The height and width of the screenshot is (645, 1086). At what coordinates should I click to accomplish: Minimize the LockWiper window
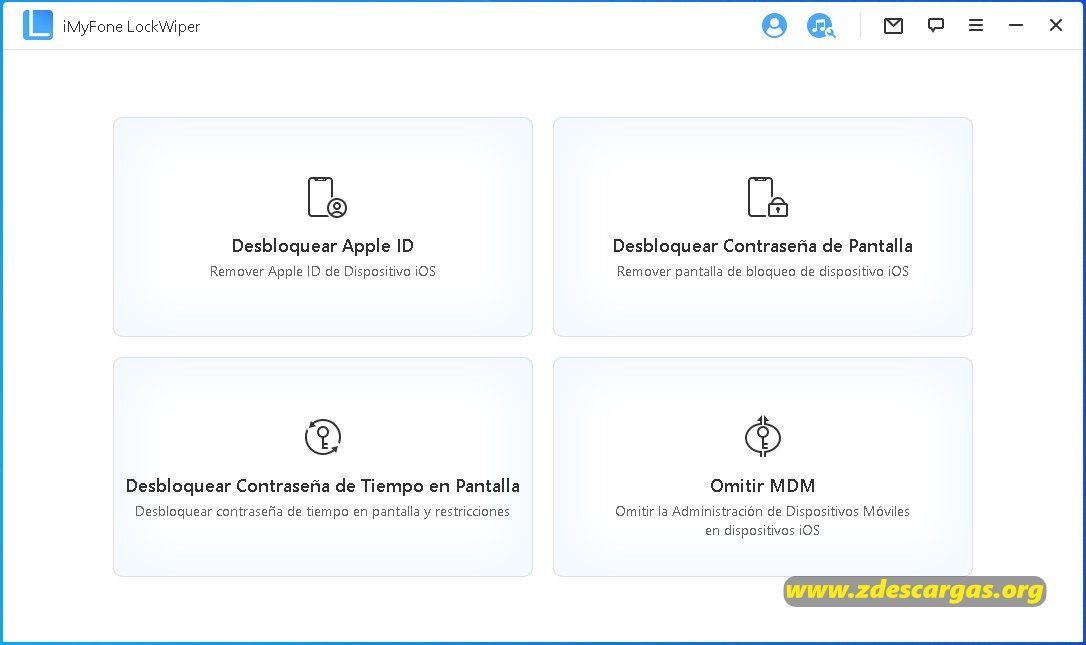(1016, 26)
